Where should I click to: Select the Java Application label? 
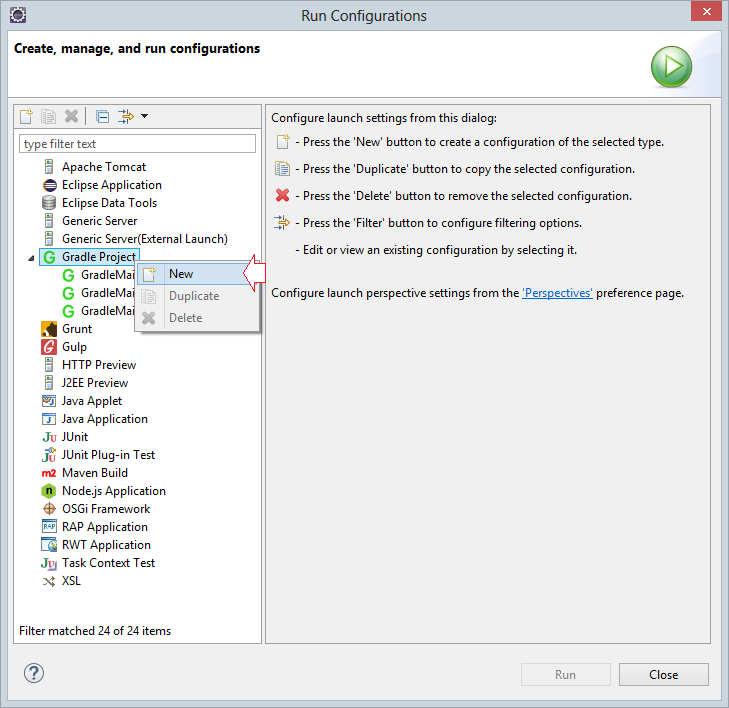[105, 419]
